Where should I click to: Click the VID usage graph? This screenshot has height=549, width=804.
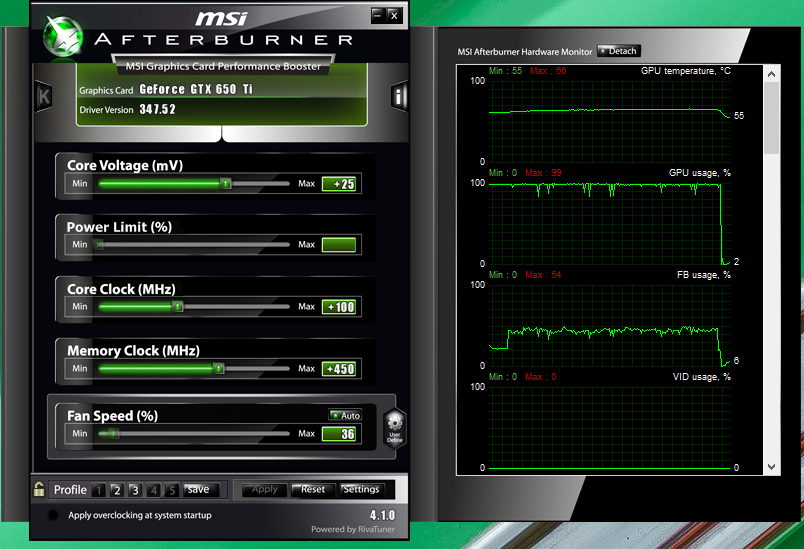pyautogui.click(x=610, y=427)
